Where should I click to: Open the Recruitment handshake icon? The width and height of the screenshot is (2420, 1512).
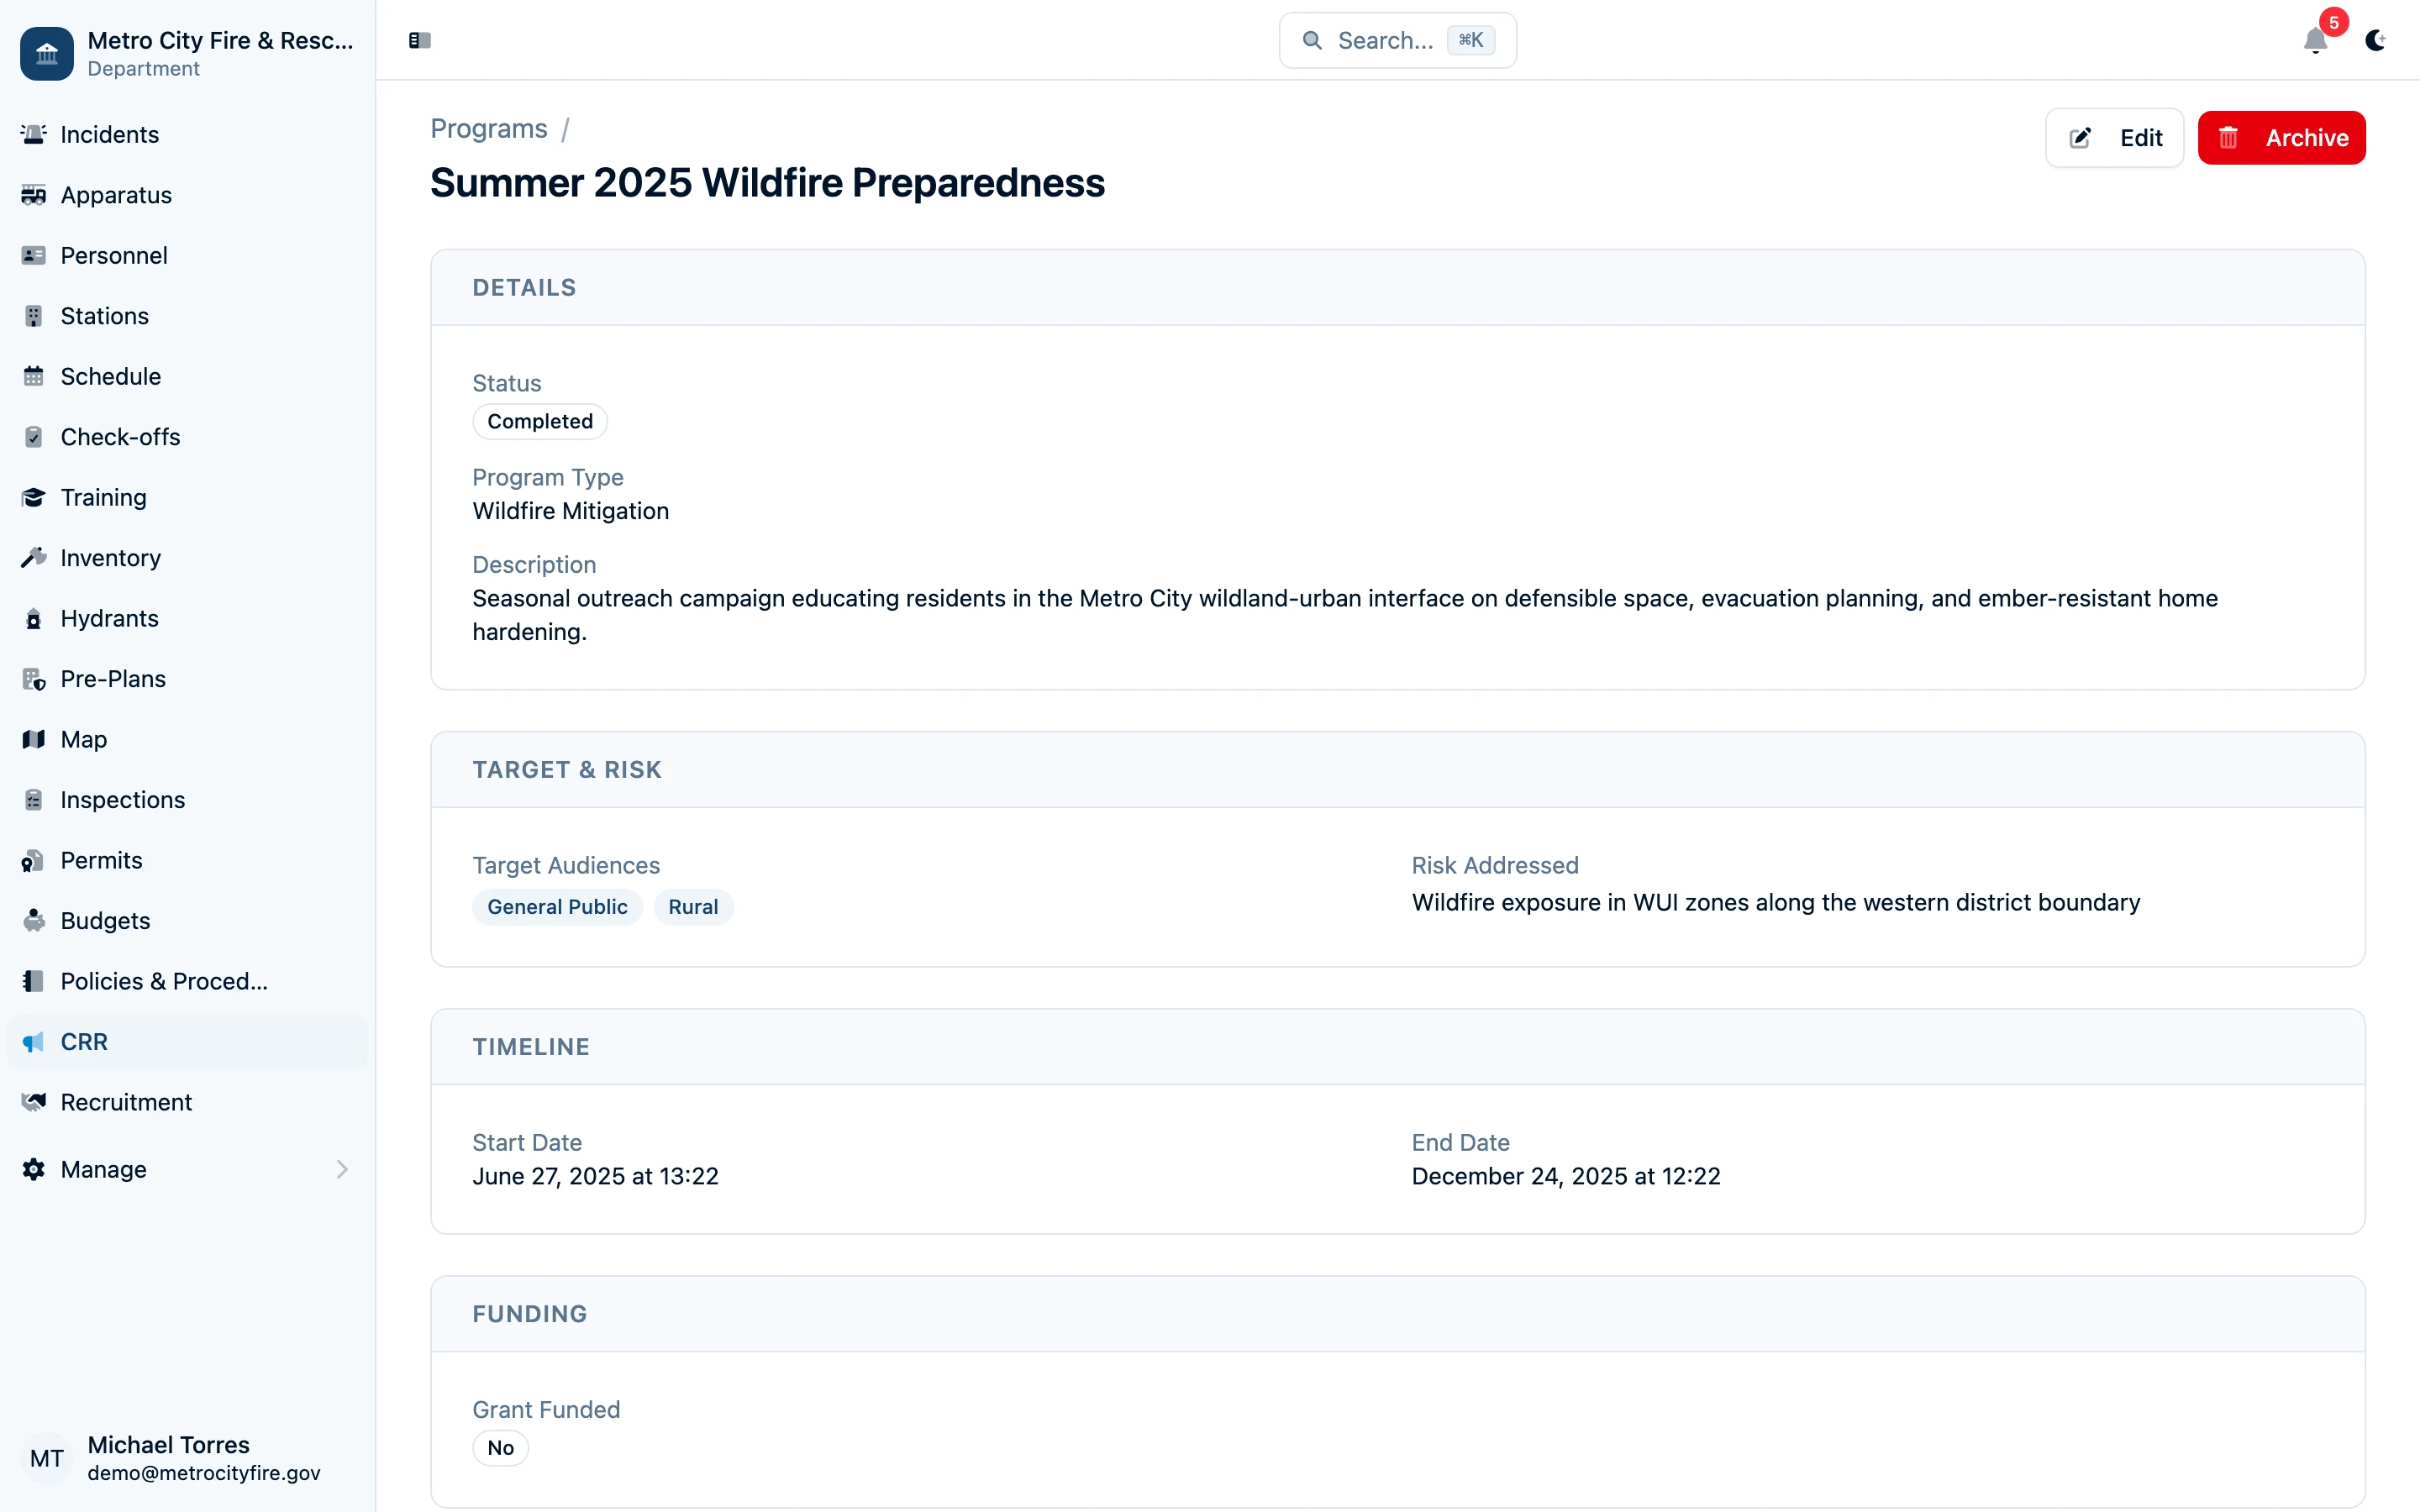coord(34,1102)
